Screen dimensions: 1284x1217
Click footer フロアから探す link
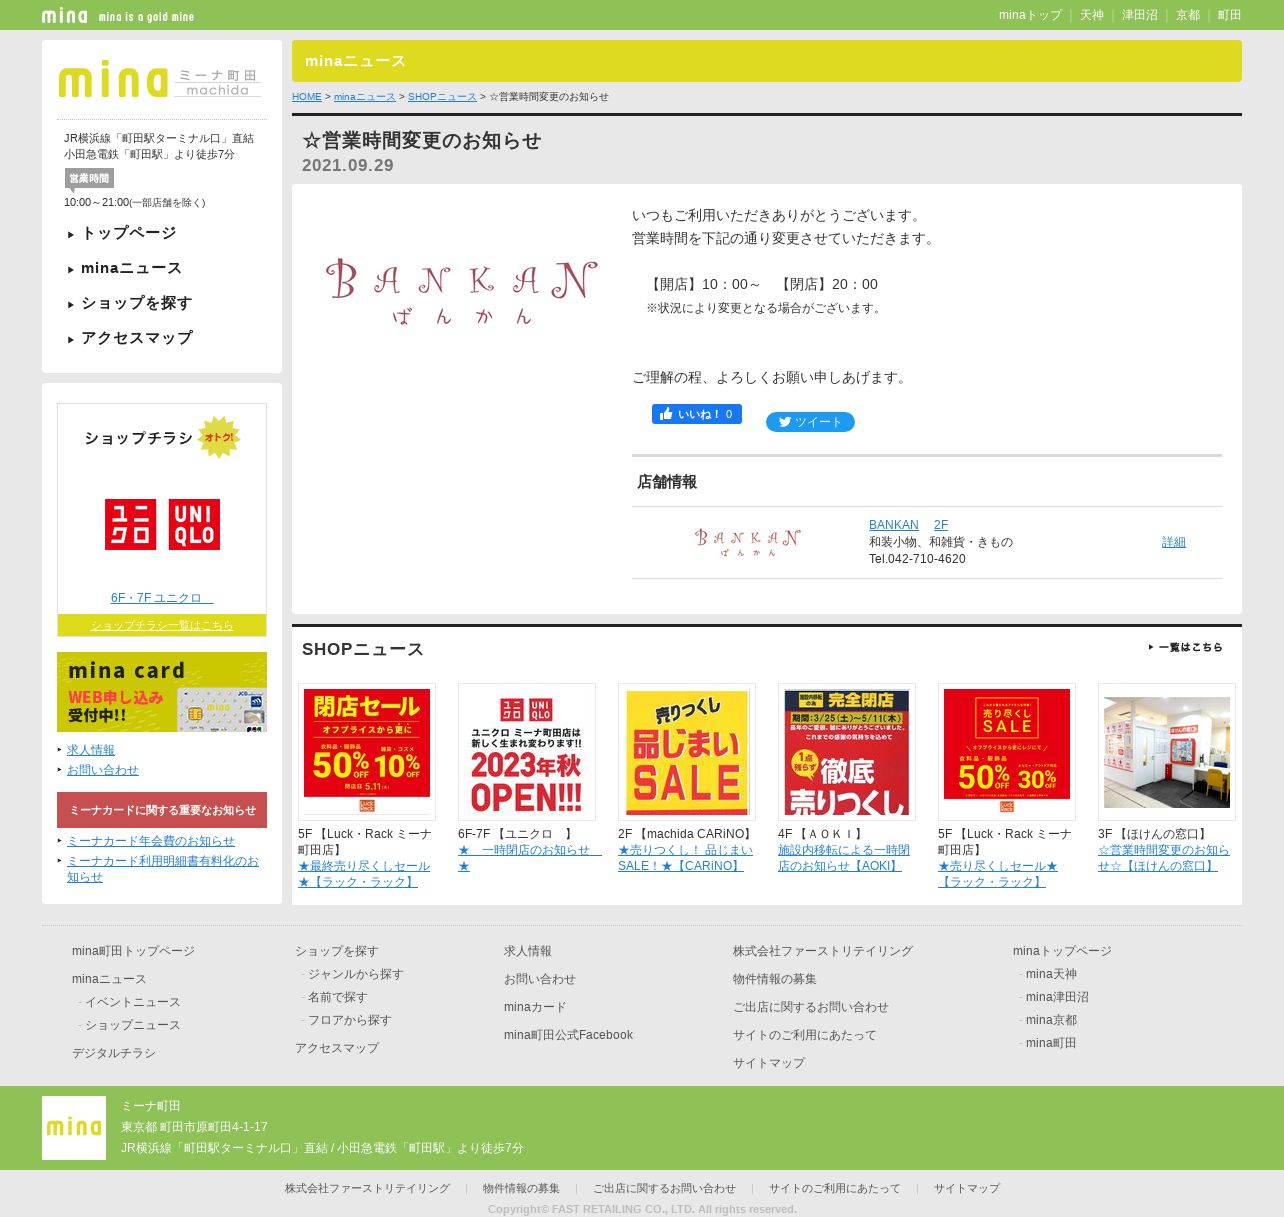(349, 1020)
